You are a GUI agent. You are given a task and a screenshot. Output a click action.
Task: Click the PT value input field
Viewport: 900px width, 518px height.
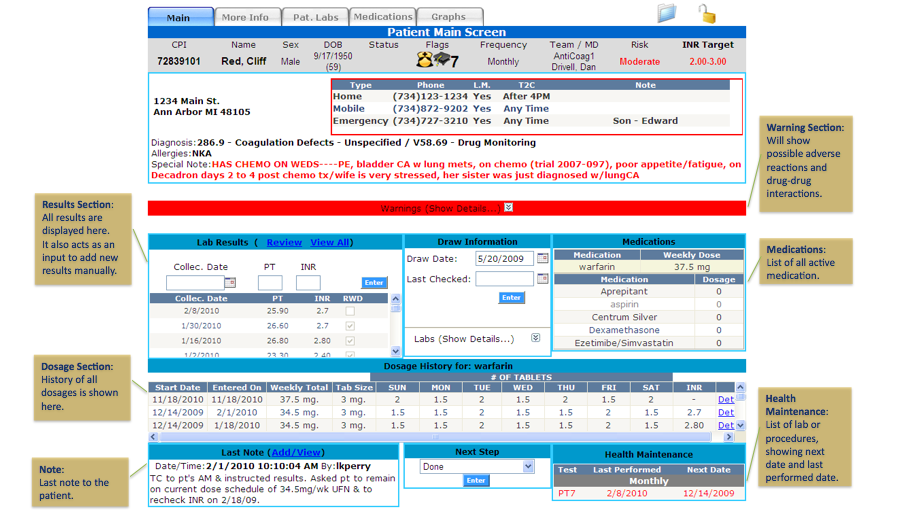[x=270, y=283]
